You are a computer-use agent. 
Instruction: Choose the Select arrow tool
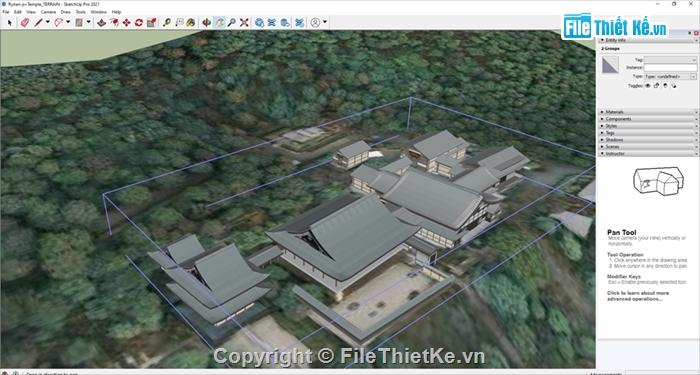10,22
